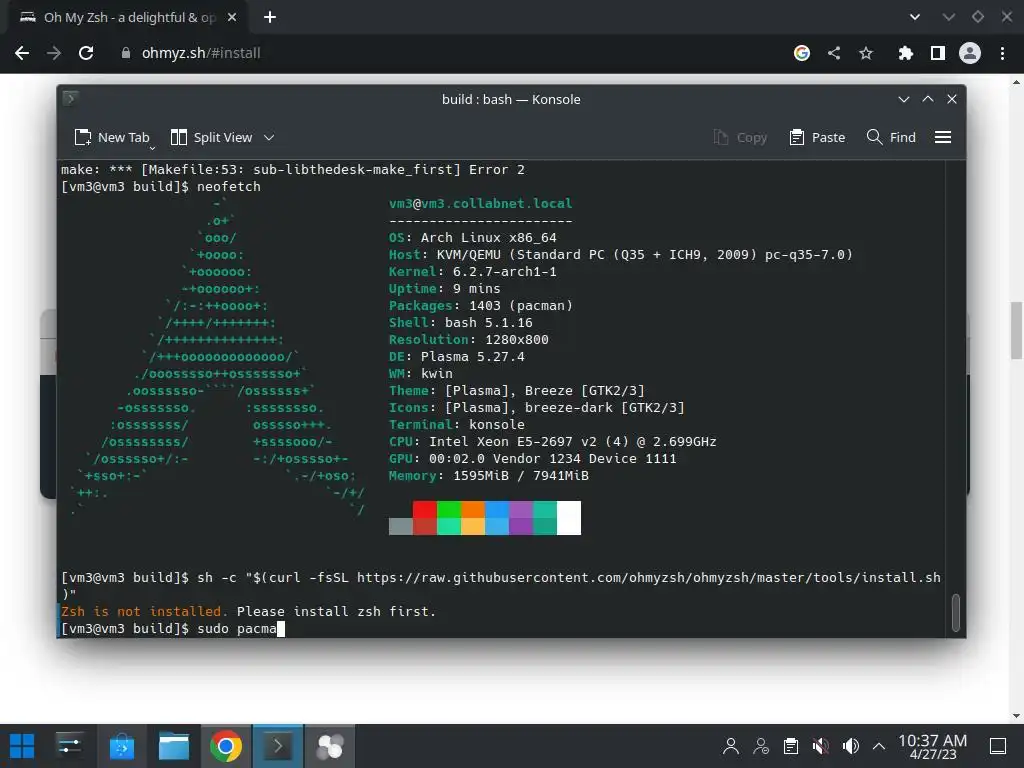View site info lock icon
This screenshot has height=768, width=1024.
[125, 53]
